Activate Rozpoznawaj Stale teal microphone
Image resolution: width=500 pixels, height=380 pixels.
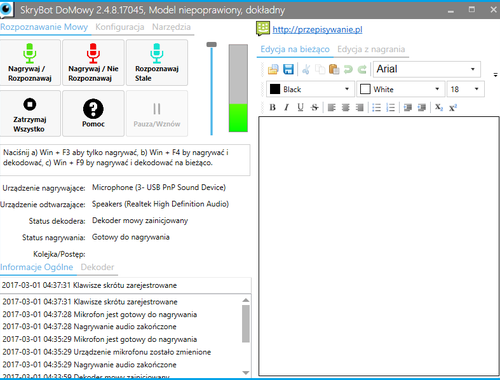click(x=157, y=63)
